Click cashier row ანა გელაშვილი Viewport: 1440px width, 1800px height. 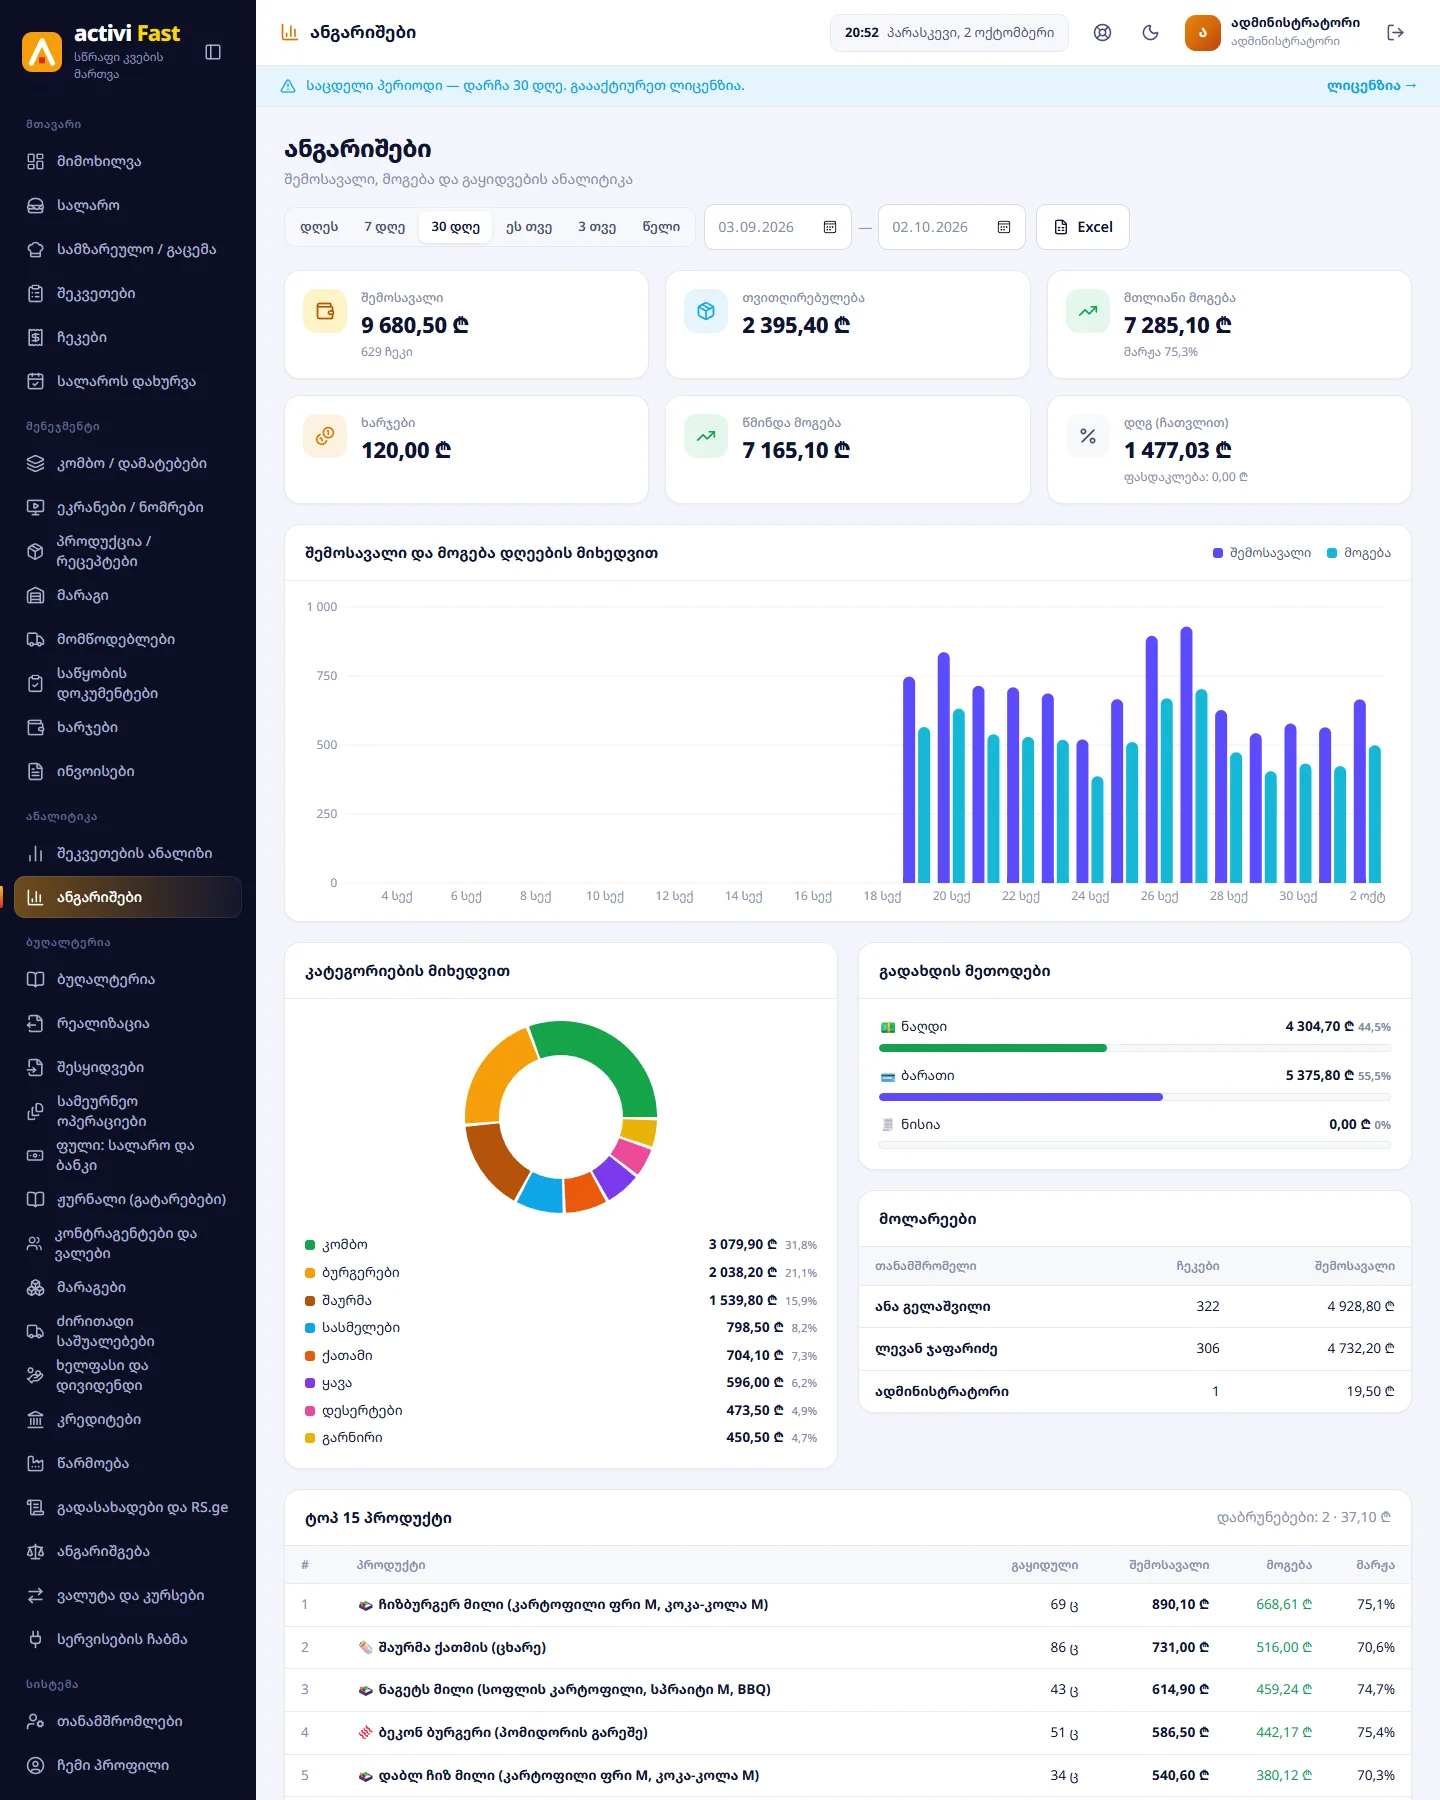click(1135, 1307)
